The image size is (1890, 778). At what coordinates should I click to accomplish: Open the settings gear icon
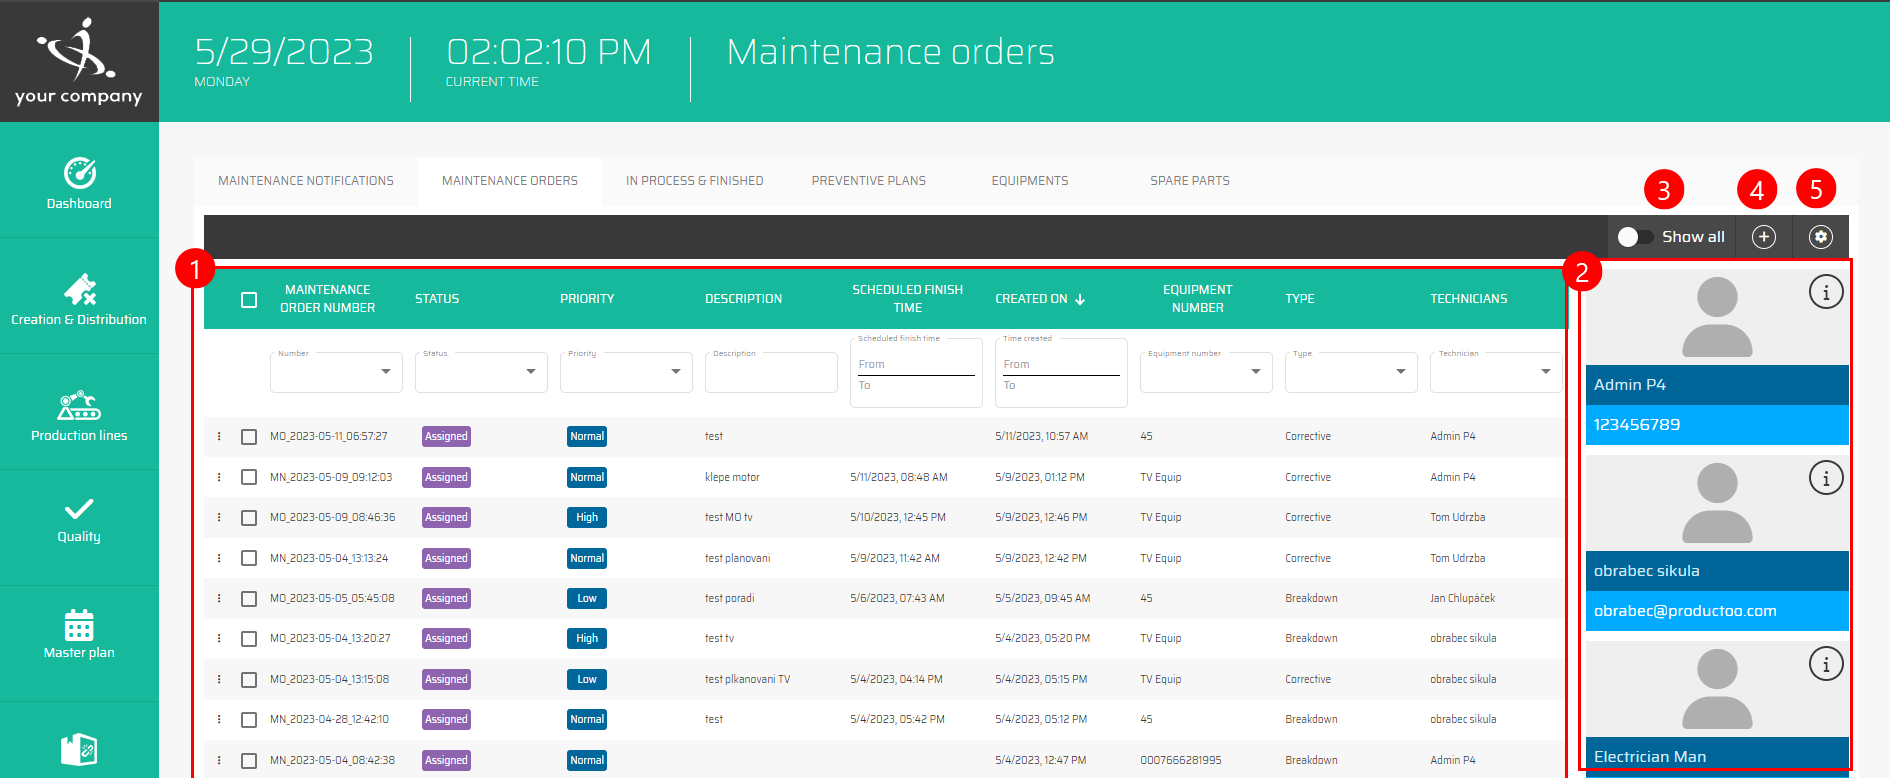point(1820,237)
